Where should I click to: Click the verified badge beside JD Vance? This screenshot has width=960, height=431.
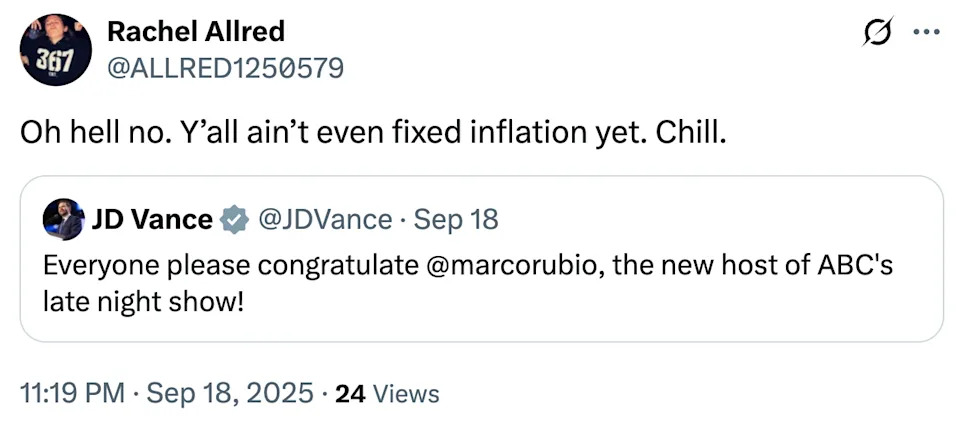coord(233,219)
